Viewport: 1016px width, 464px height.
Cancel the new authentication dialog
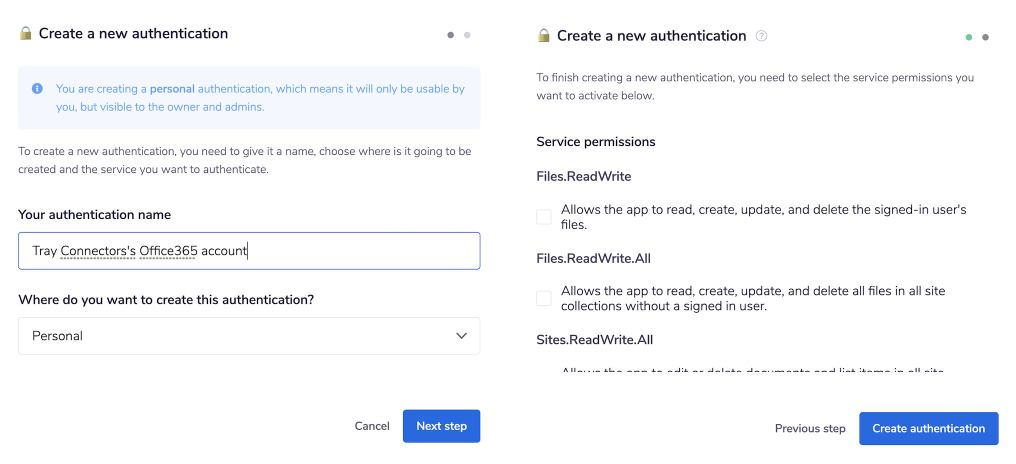coord(372,426)
